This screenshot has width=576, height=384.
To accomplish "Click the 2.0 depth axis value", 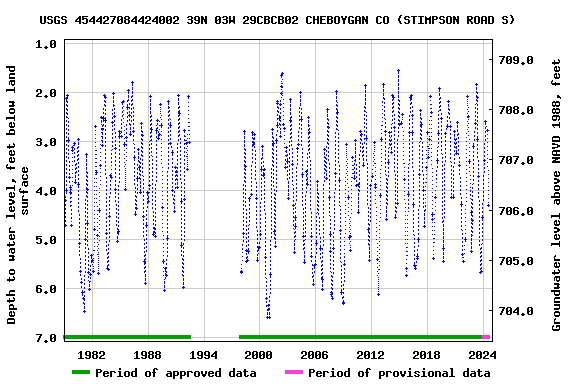I will point(46,93).
